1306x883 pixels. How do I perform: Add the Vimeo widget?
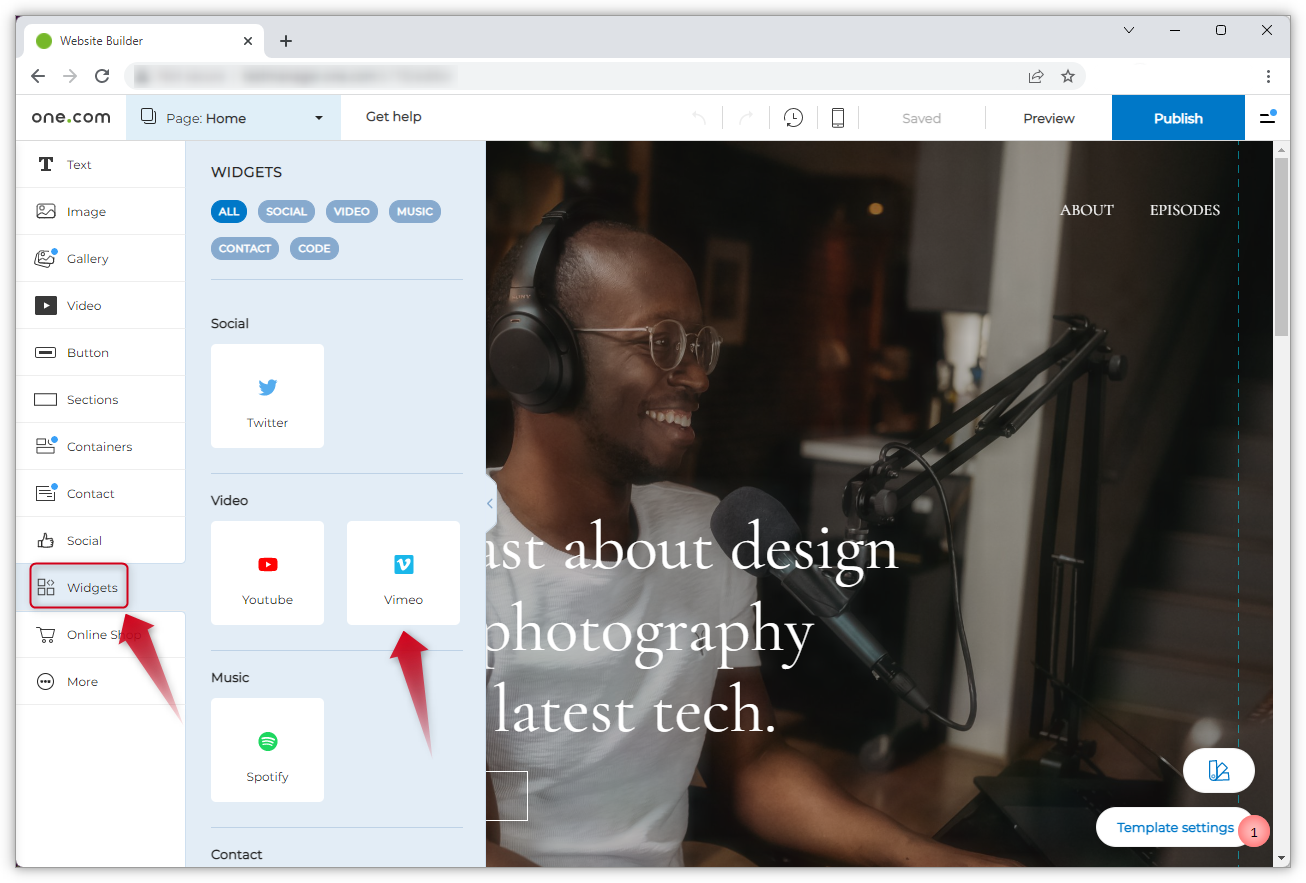point(403,573)
